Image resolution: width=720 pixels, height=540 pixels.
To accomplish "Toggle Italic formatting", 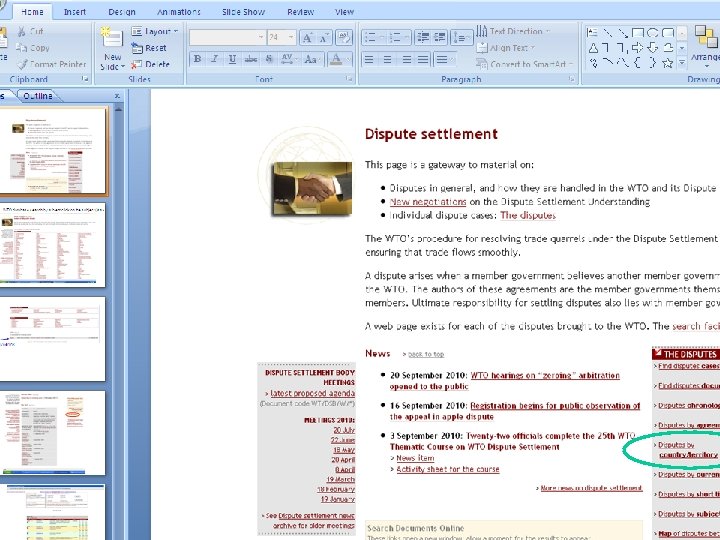I will point(214,59).
